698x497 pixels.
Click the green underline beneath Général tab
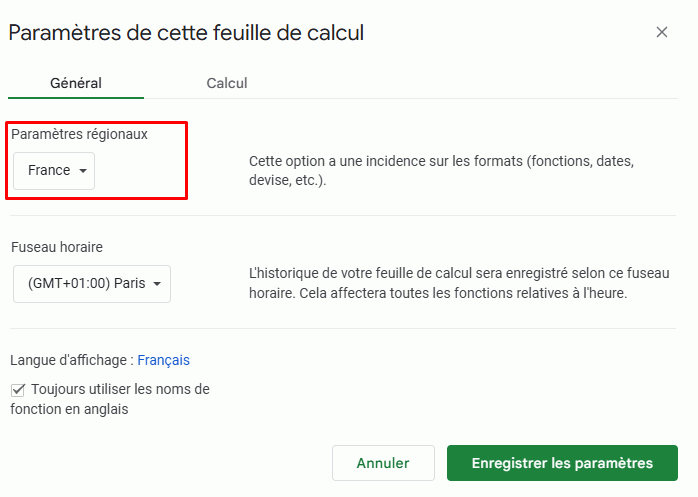point(76,97)
